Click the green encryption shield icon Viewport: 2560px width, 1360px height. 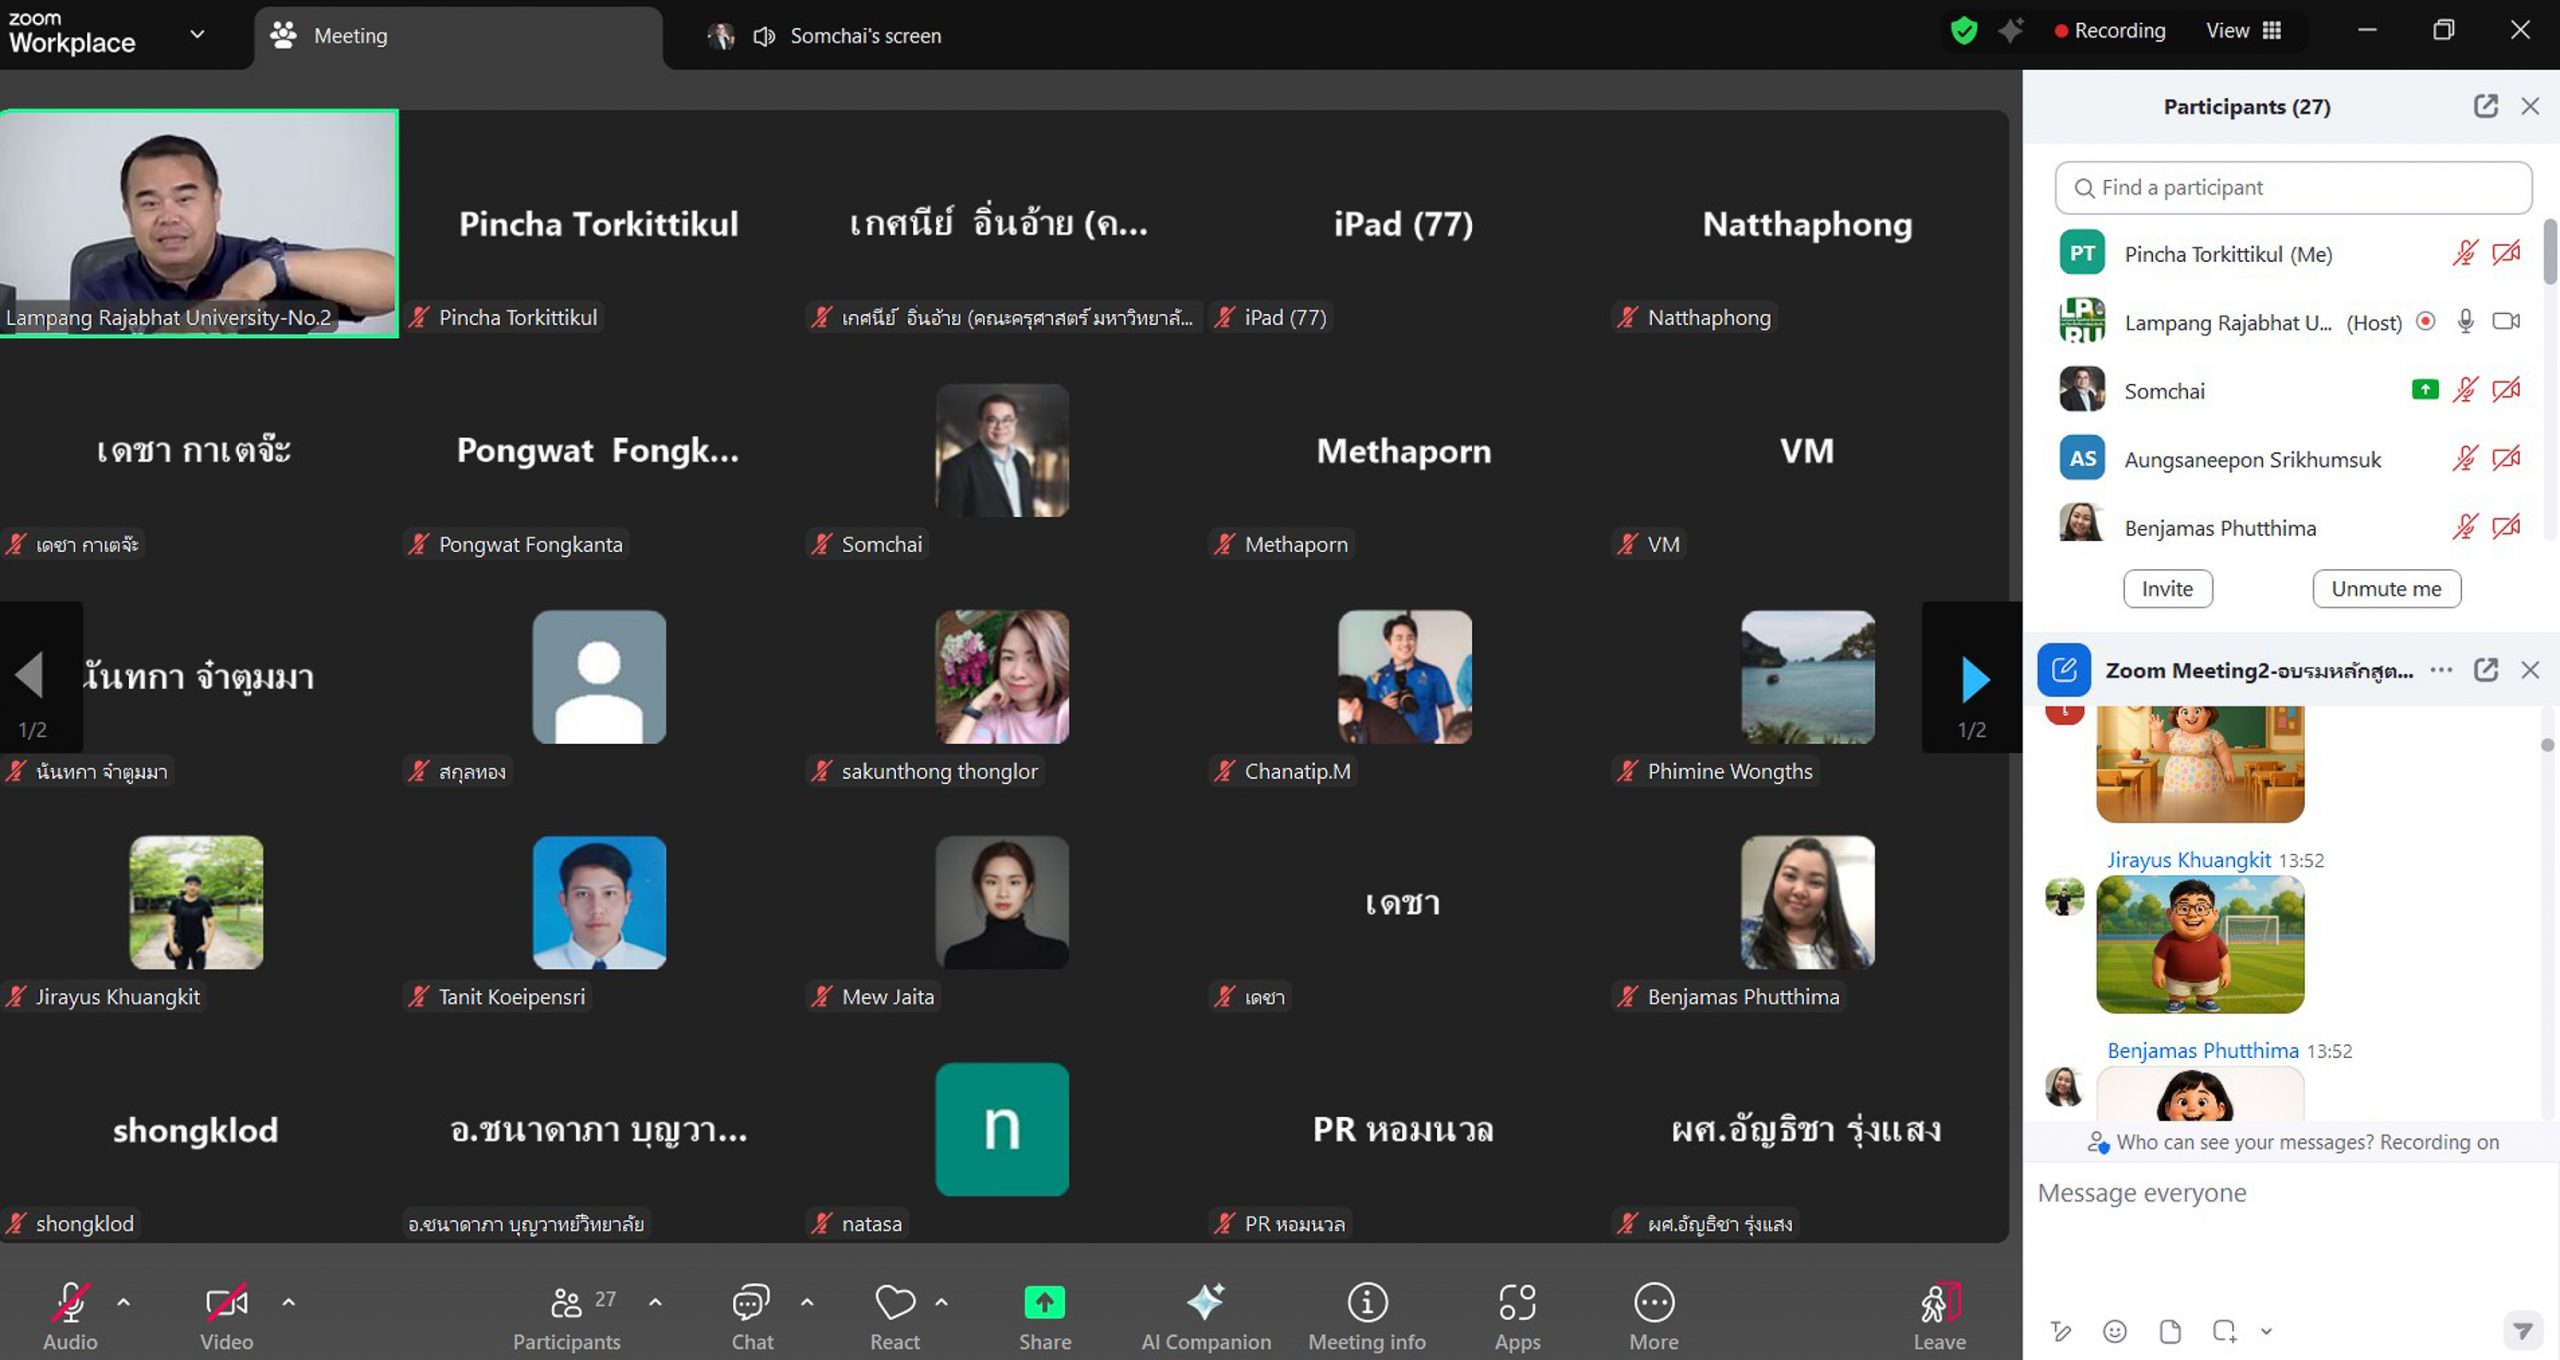click(x=1963, y=31)
